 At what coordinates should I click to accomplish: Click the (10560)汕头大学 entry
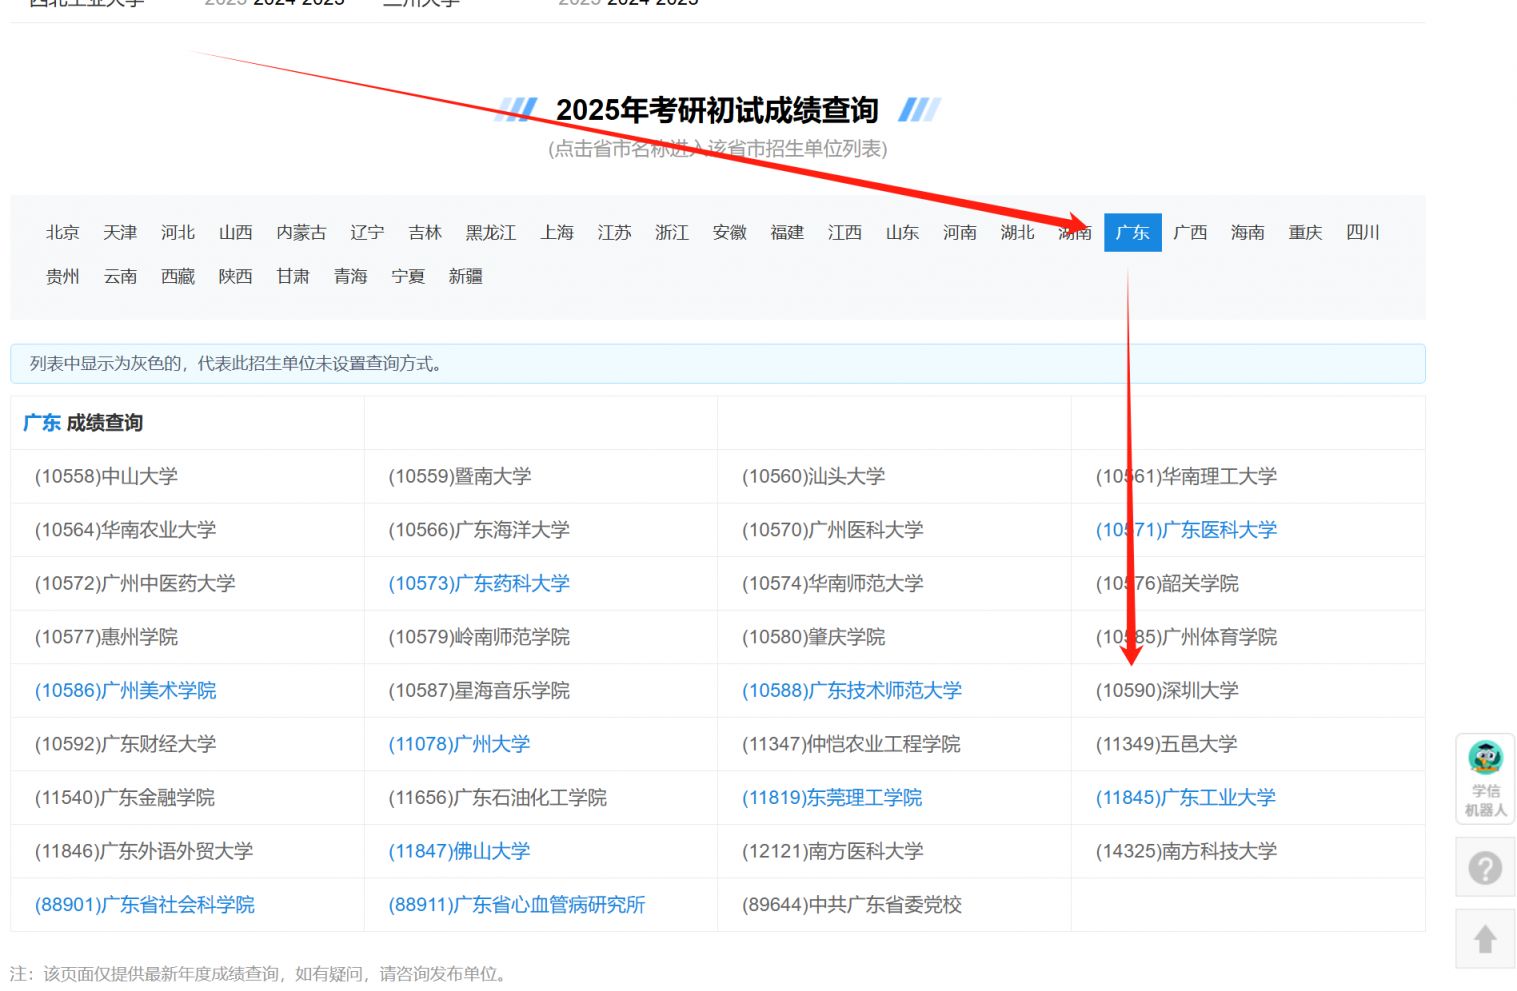(x=814, y=477)
